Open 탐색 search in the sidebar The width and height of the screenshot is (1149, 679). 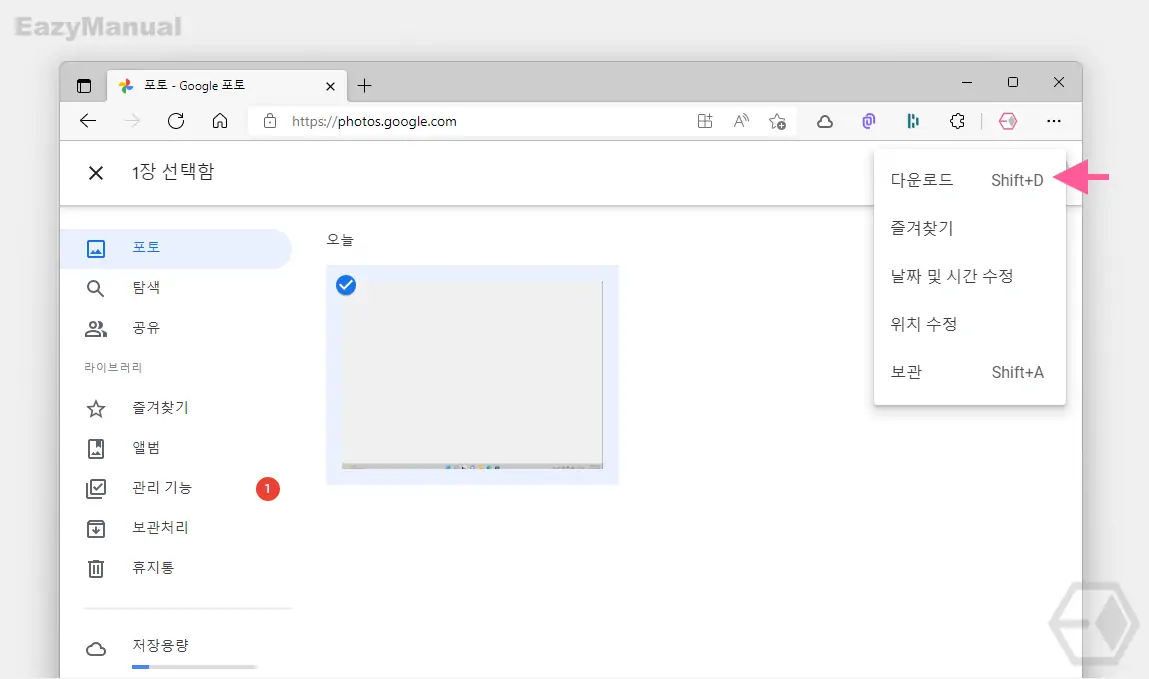(176, 288)
